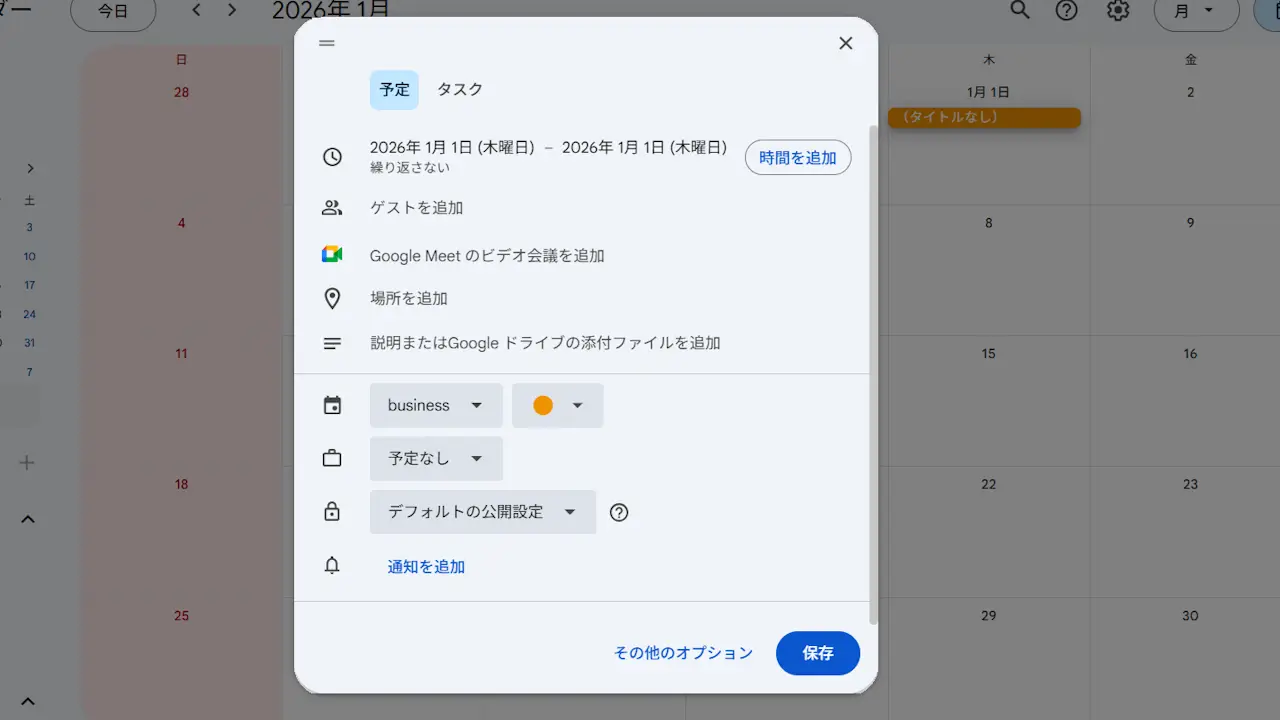Open the settings gear icon
1280x720 pixels.
click(x=1118, y=10)
